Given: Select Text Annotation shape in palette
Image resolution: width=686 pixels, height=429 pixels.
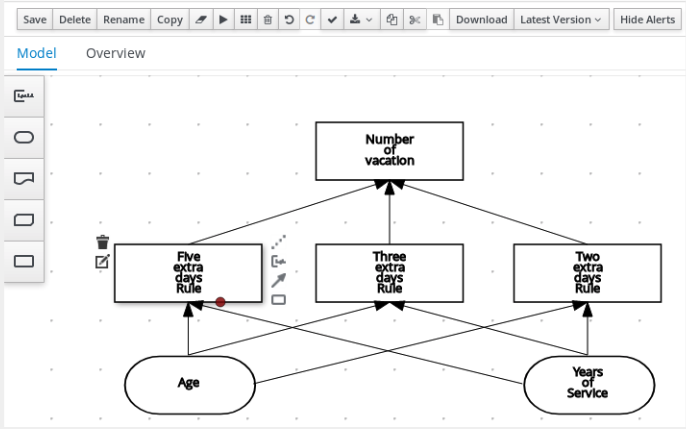Looking at the screenshot, I should [x=25, y=96].
